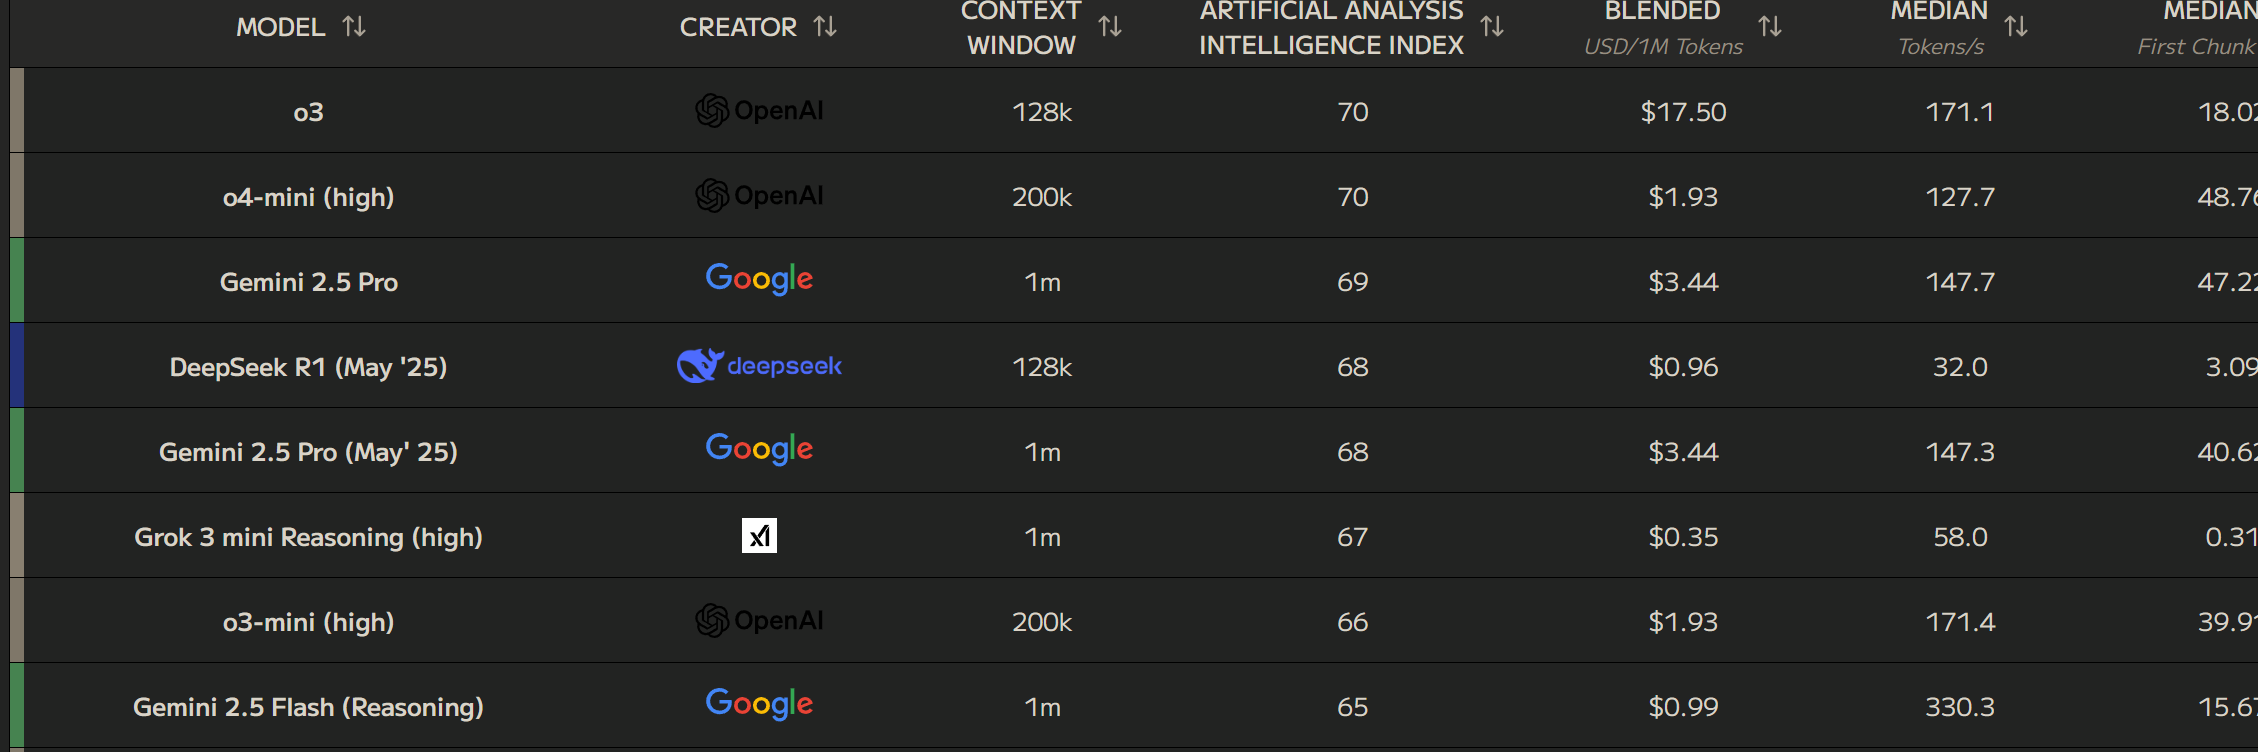Click Artificial Analysis Intelligence Index header
Screen dimensions: 2258x752
(1331, 28)
